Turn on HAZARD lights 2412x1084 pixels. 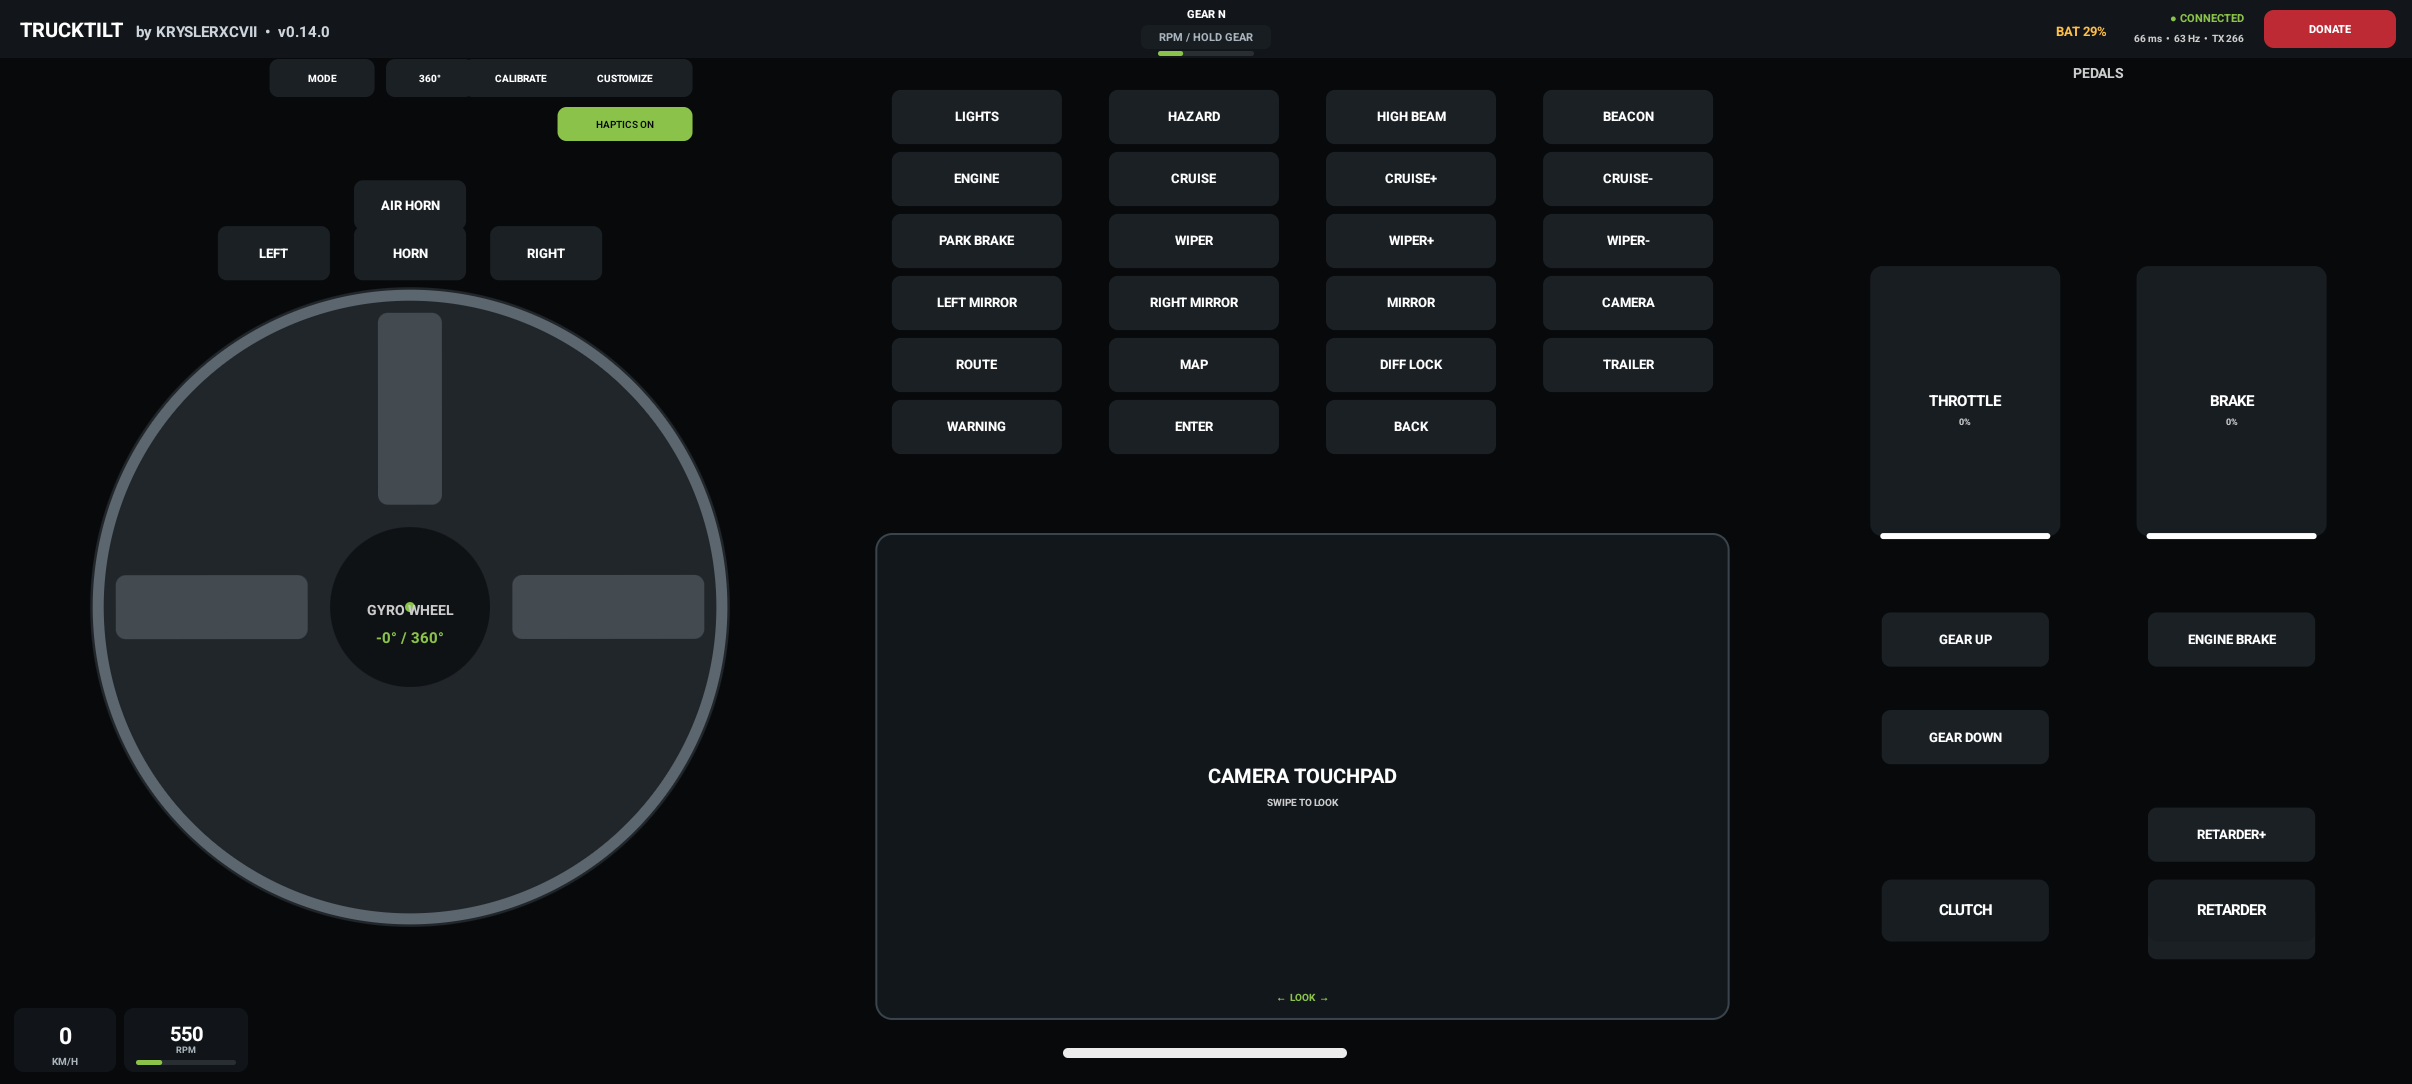[x=1193, y=116]
